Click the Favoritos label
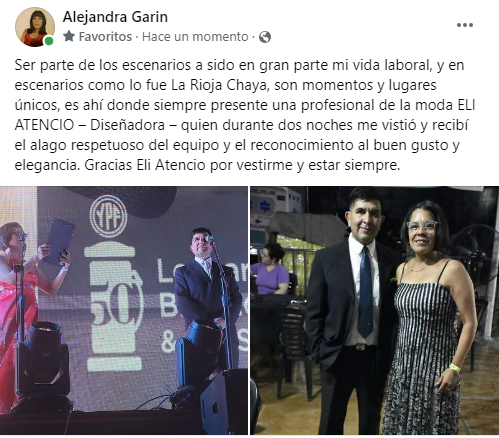 click(105, 36)
